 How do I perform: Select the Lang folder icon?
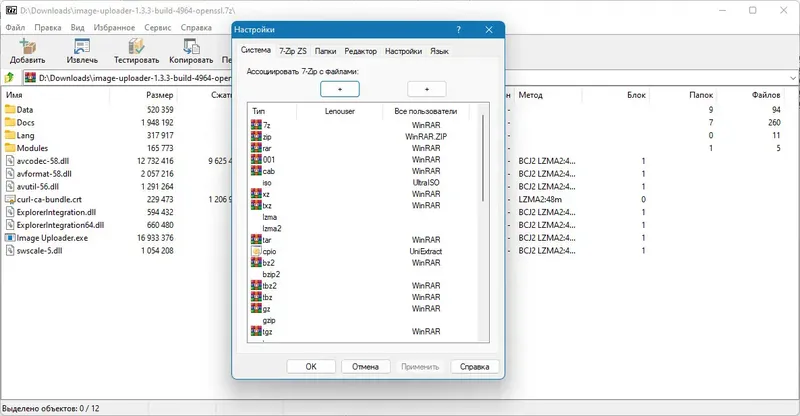tap(10, 135)
